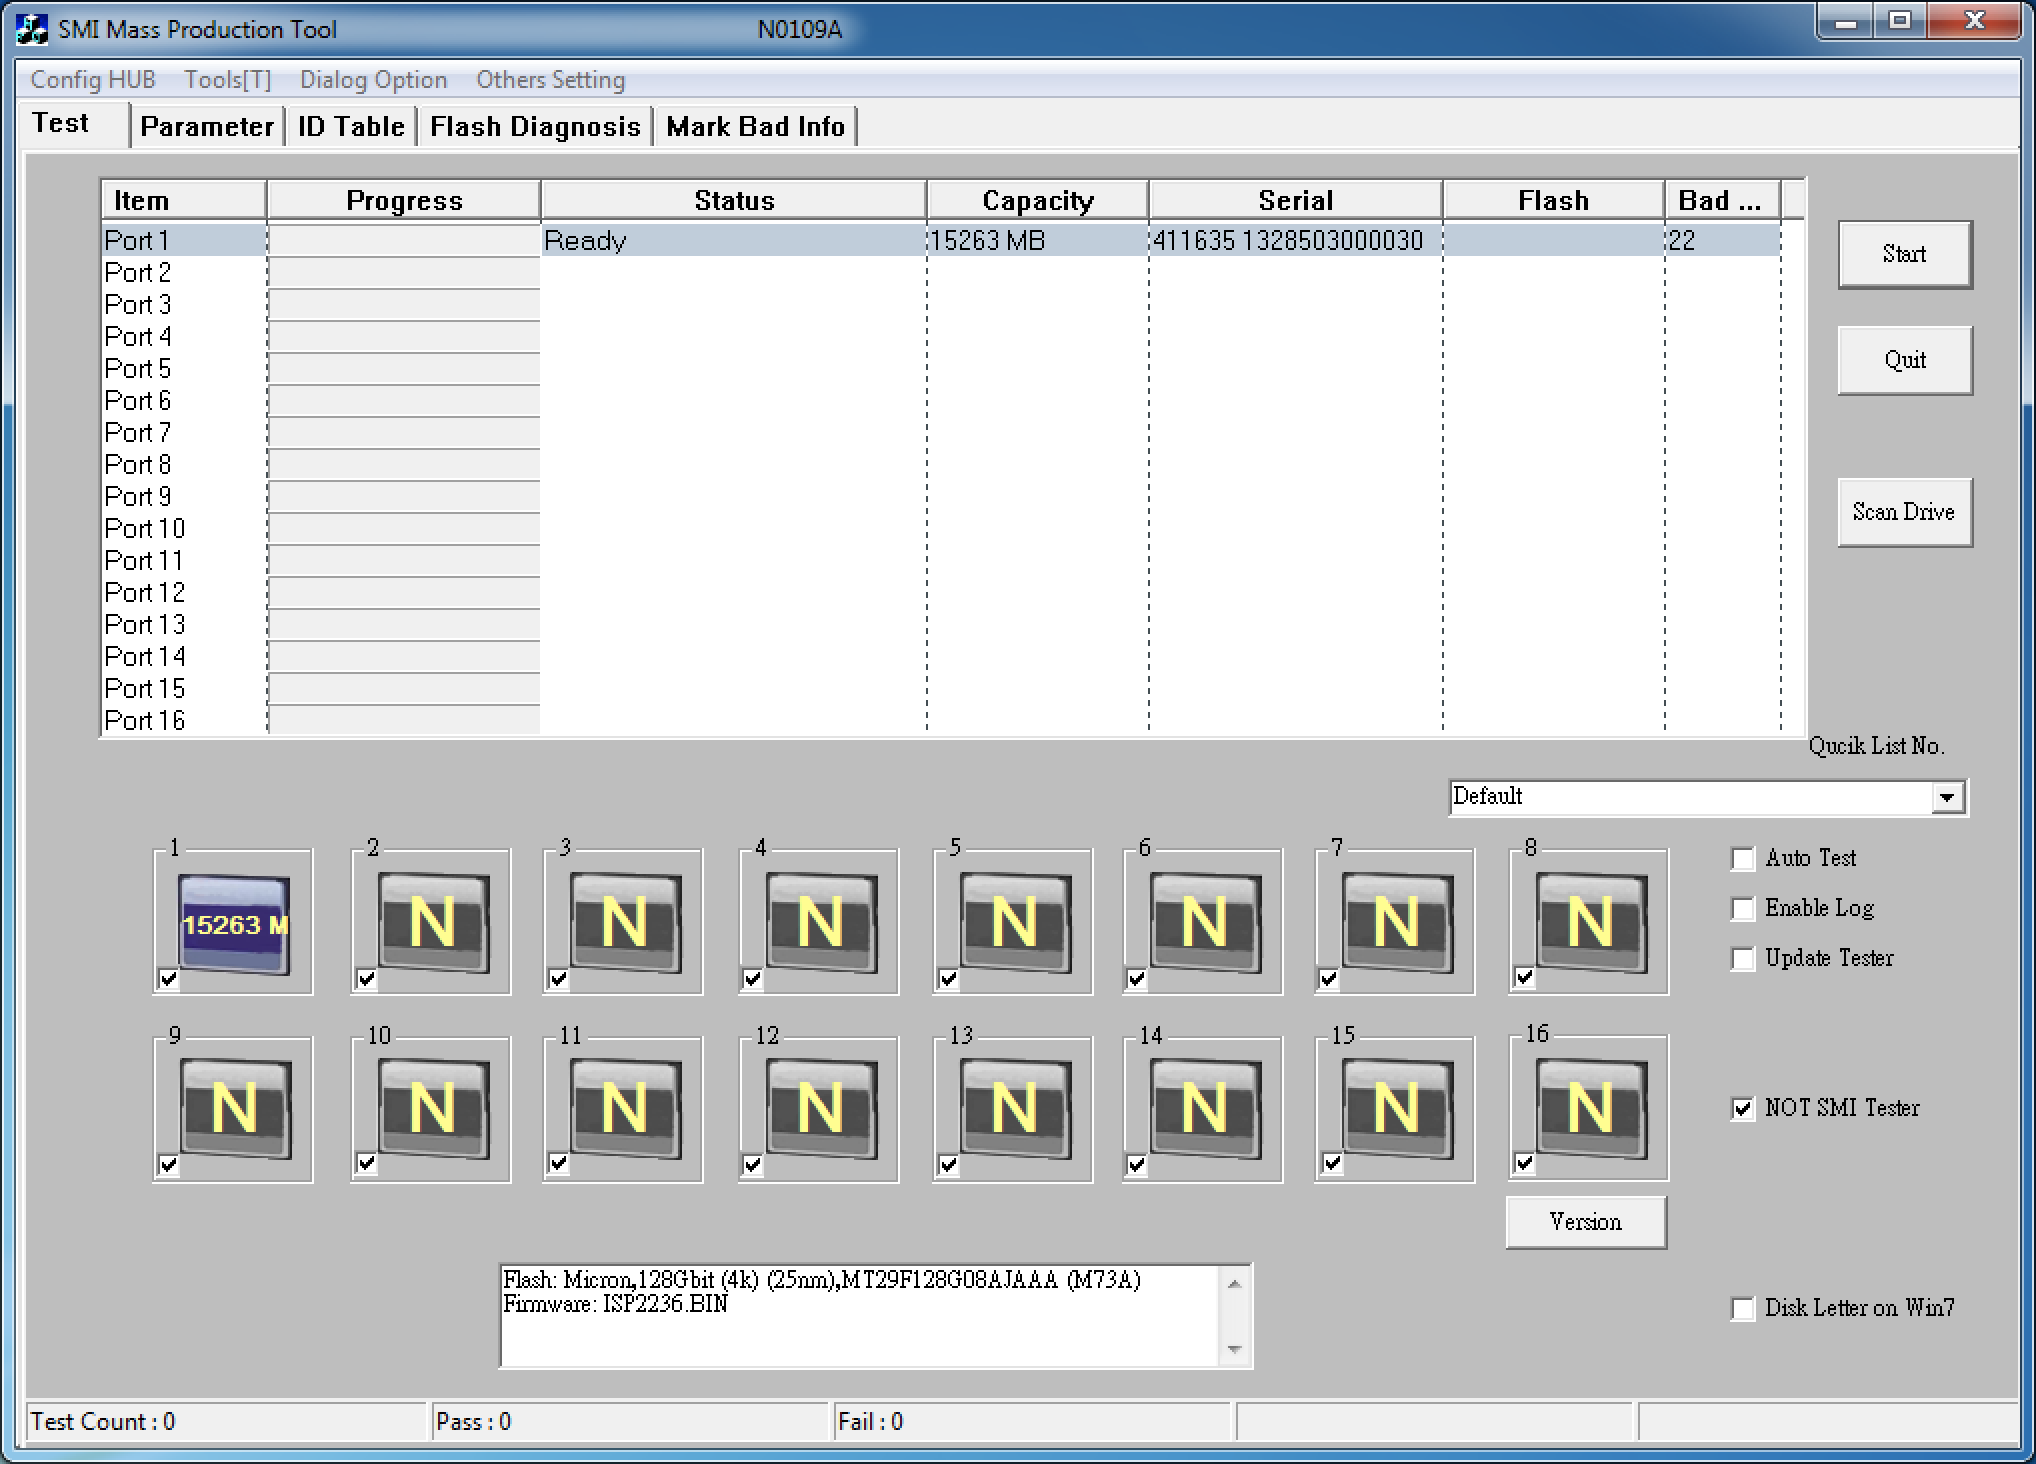This screenshot has width=2036, height=1464.
Task: Click the Capacity column header
Action: [x=1038, y=200]
